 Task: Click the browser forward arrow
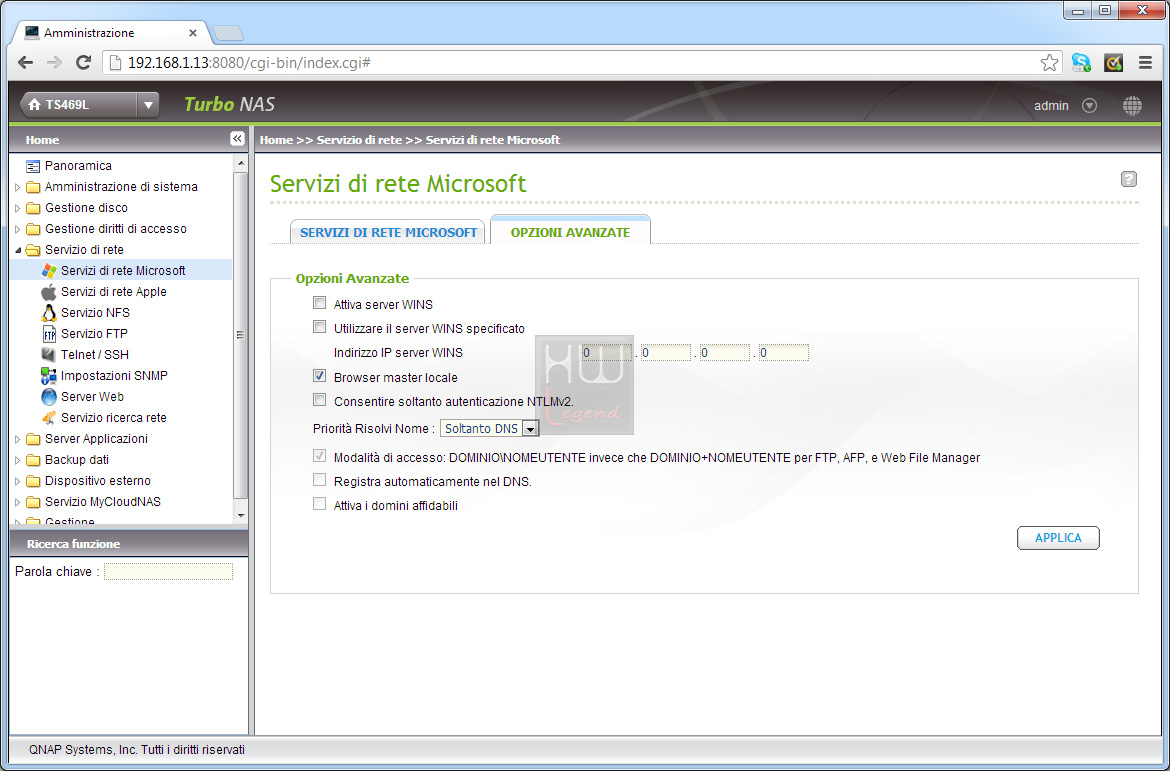pos(54,63)
